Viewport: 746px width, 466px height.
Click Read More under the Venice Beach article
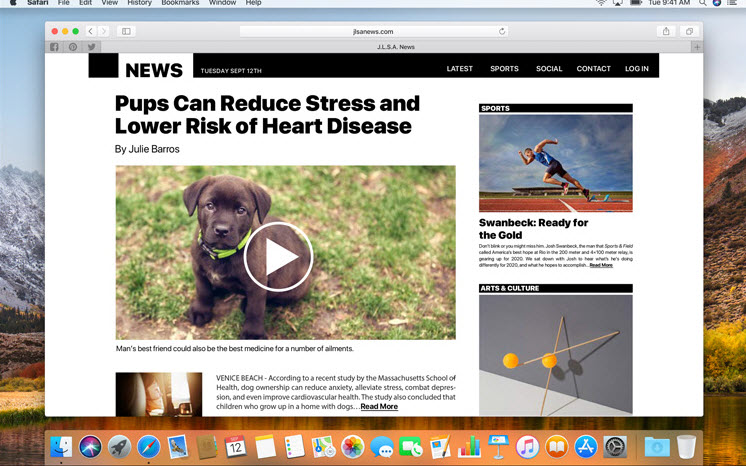(379, 407)
